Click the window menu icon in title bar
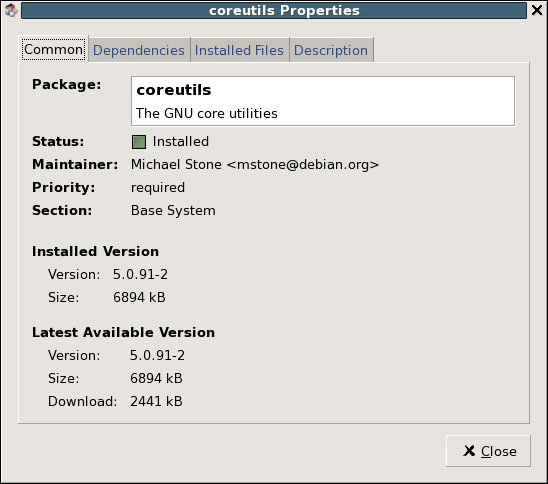Viewport: 548px width, 484px height. click(x=11, y=10)
